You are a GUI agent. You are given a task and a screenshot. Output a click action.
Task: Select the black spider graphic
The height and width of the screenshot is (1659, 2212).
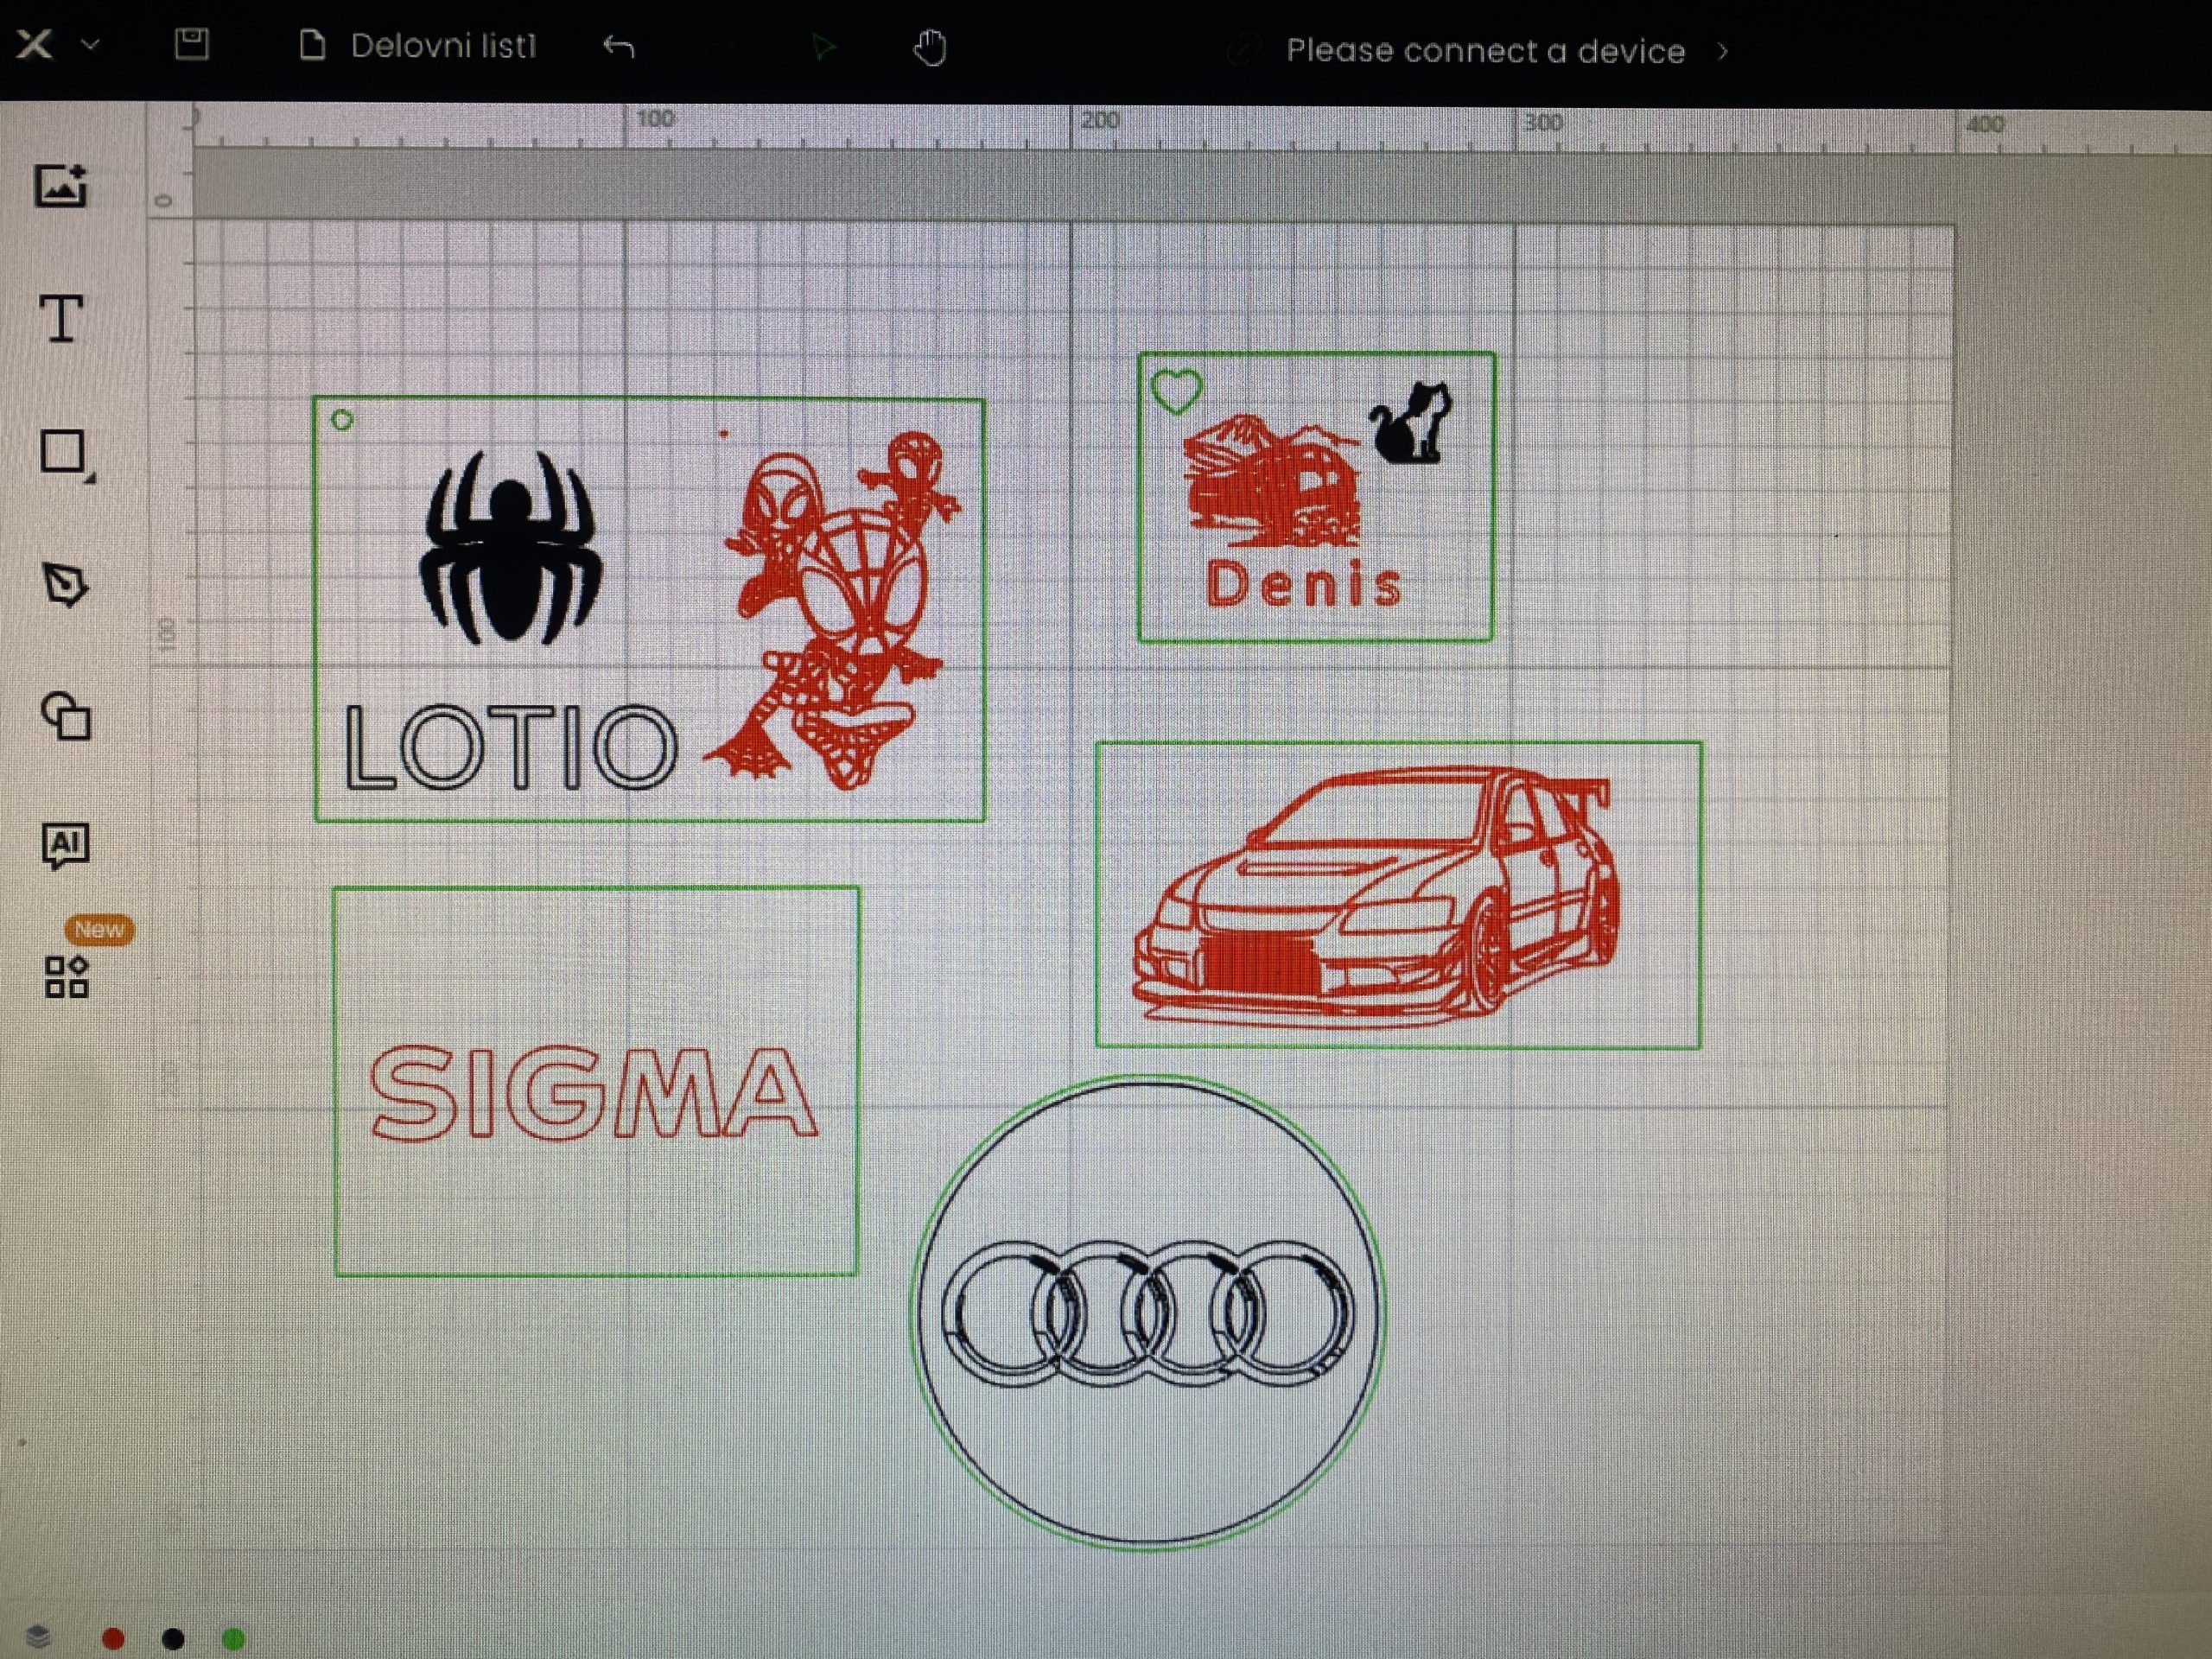coord(511,548)
